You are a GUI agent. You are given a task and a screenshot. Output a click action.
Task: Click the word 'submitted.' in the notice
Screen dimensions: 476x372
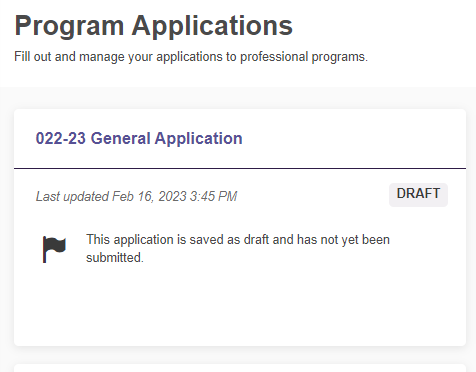coord(115,258)
